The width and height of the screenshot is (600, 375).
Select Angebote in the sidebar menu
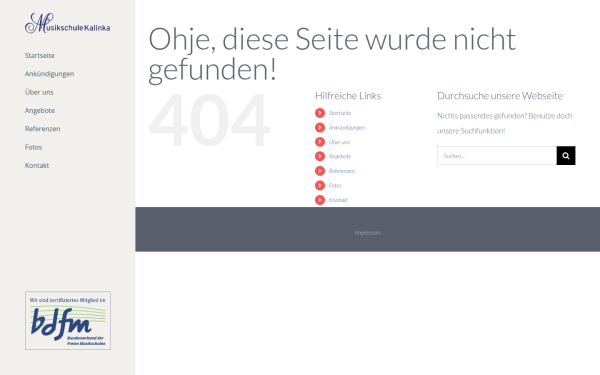coord(40,111)
